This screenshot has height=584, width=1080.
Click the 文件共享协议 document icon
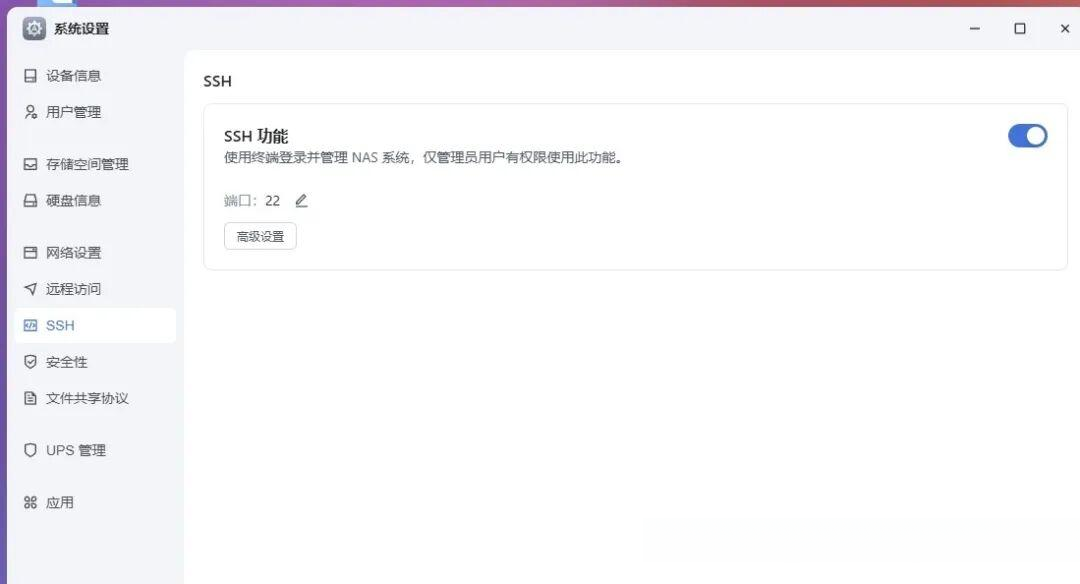[30, 398]
